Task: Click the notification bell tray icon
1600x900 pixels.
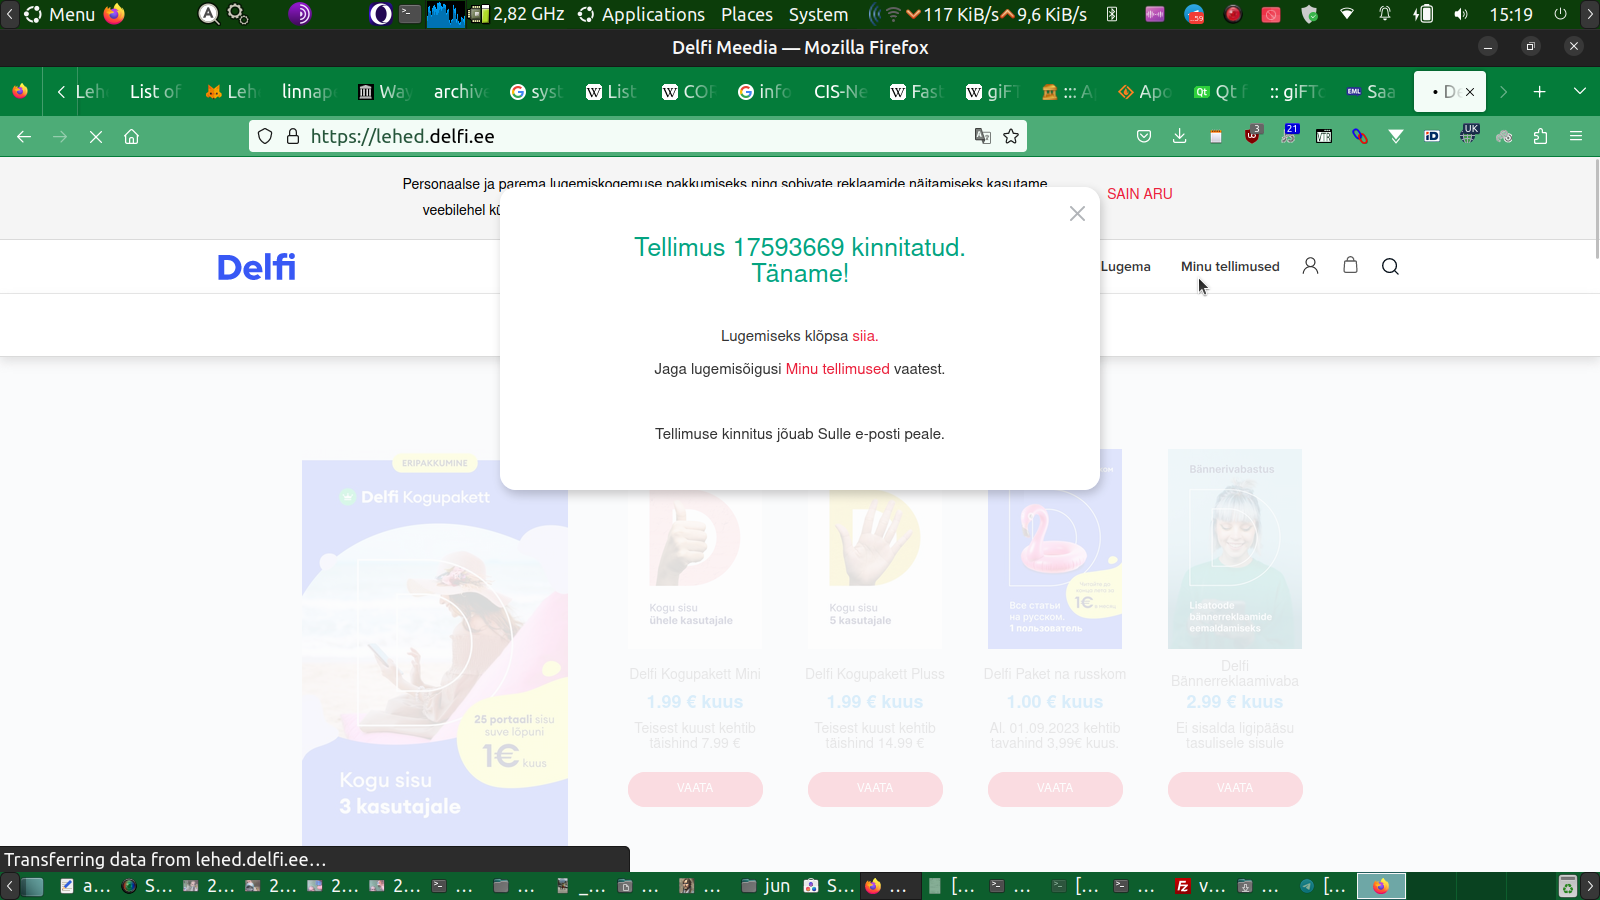Action: (1385, 14)
